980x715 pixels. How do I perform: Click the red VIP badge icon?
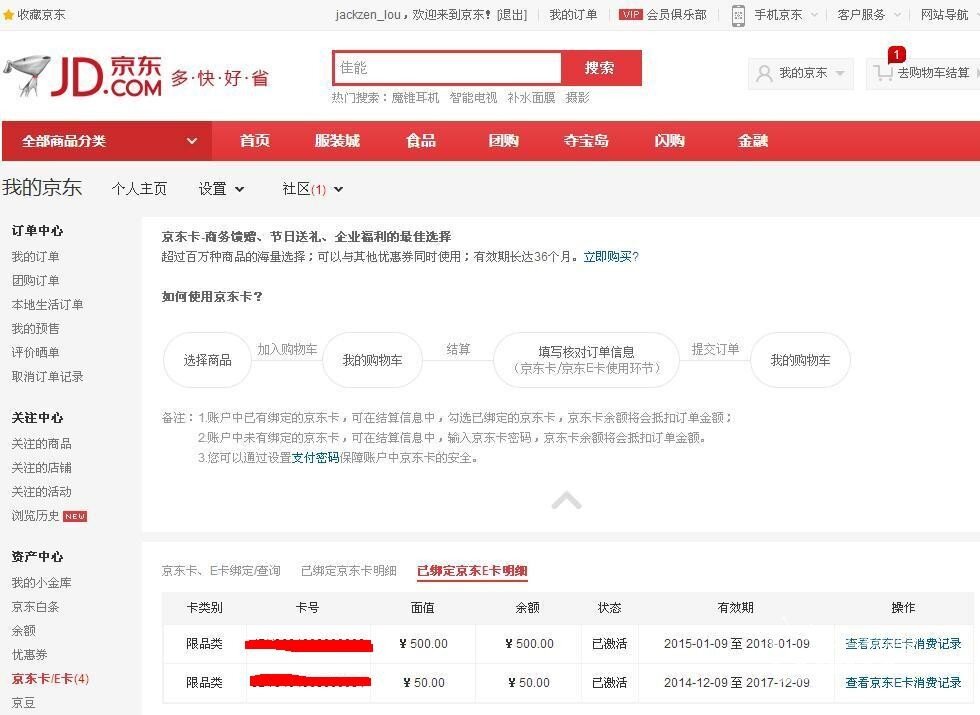630,15
